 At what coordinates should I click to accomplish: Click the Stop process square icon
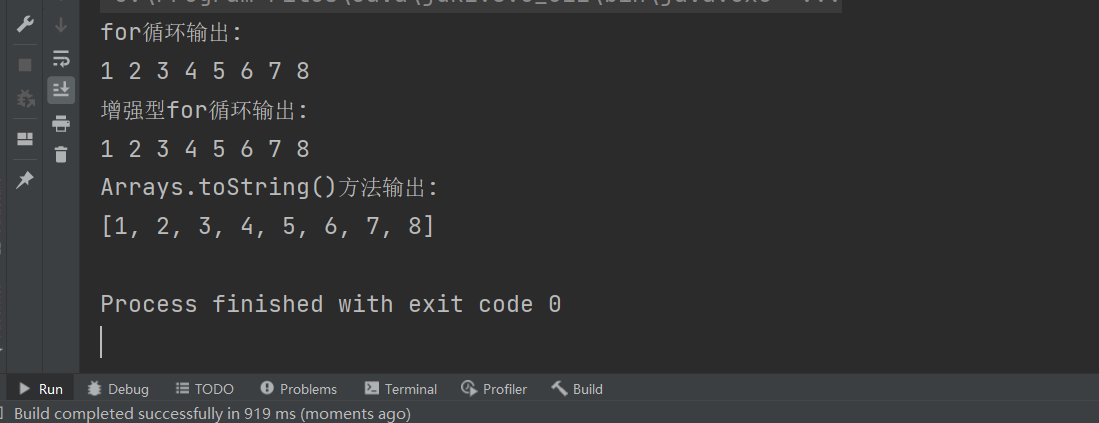[x=25, y=64]
